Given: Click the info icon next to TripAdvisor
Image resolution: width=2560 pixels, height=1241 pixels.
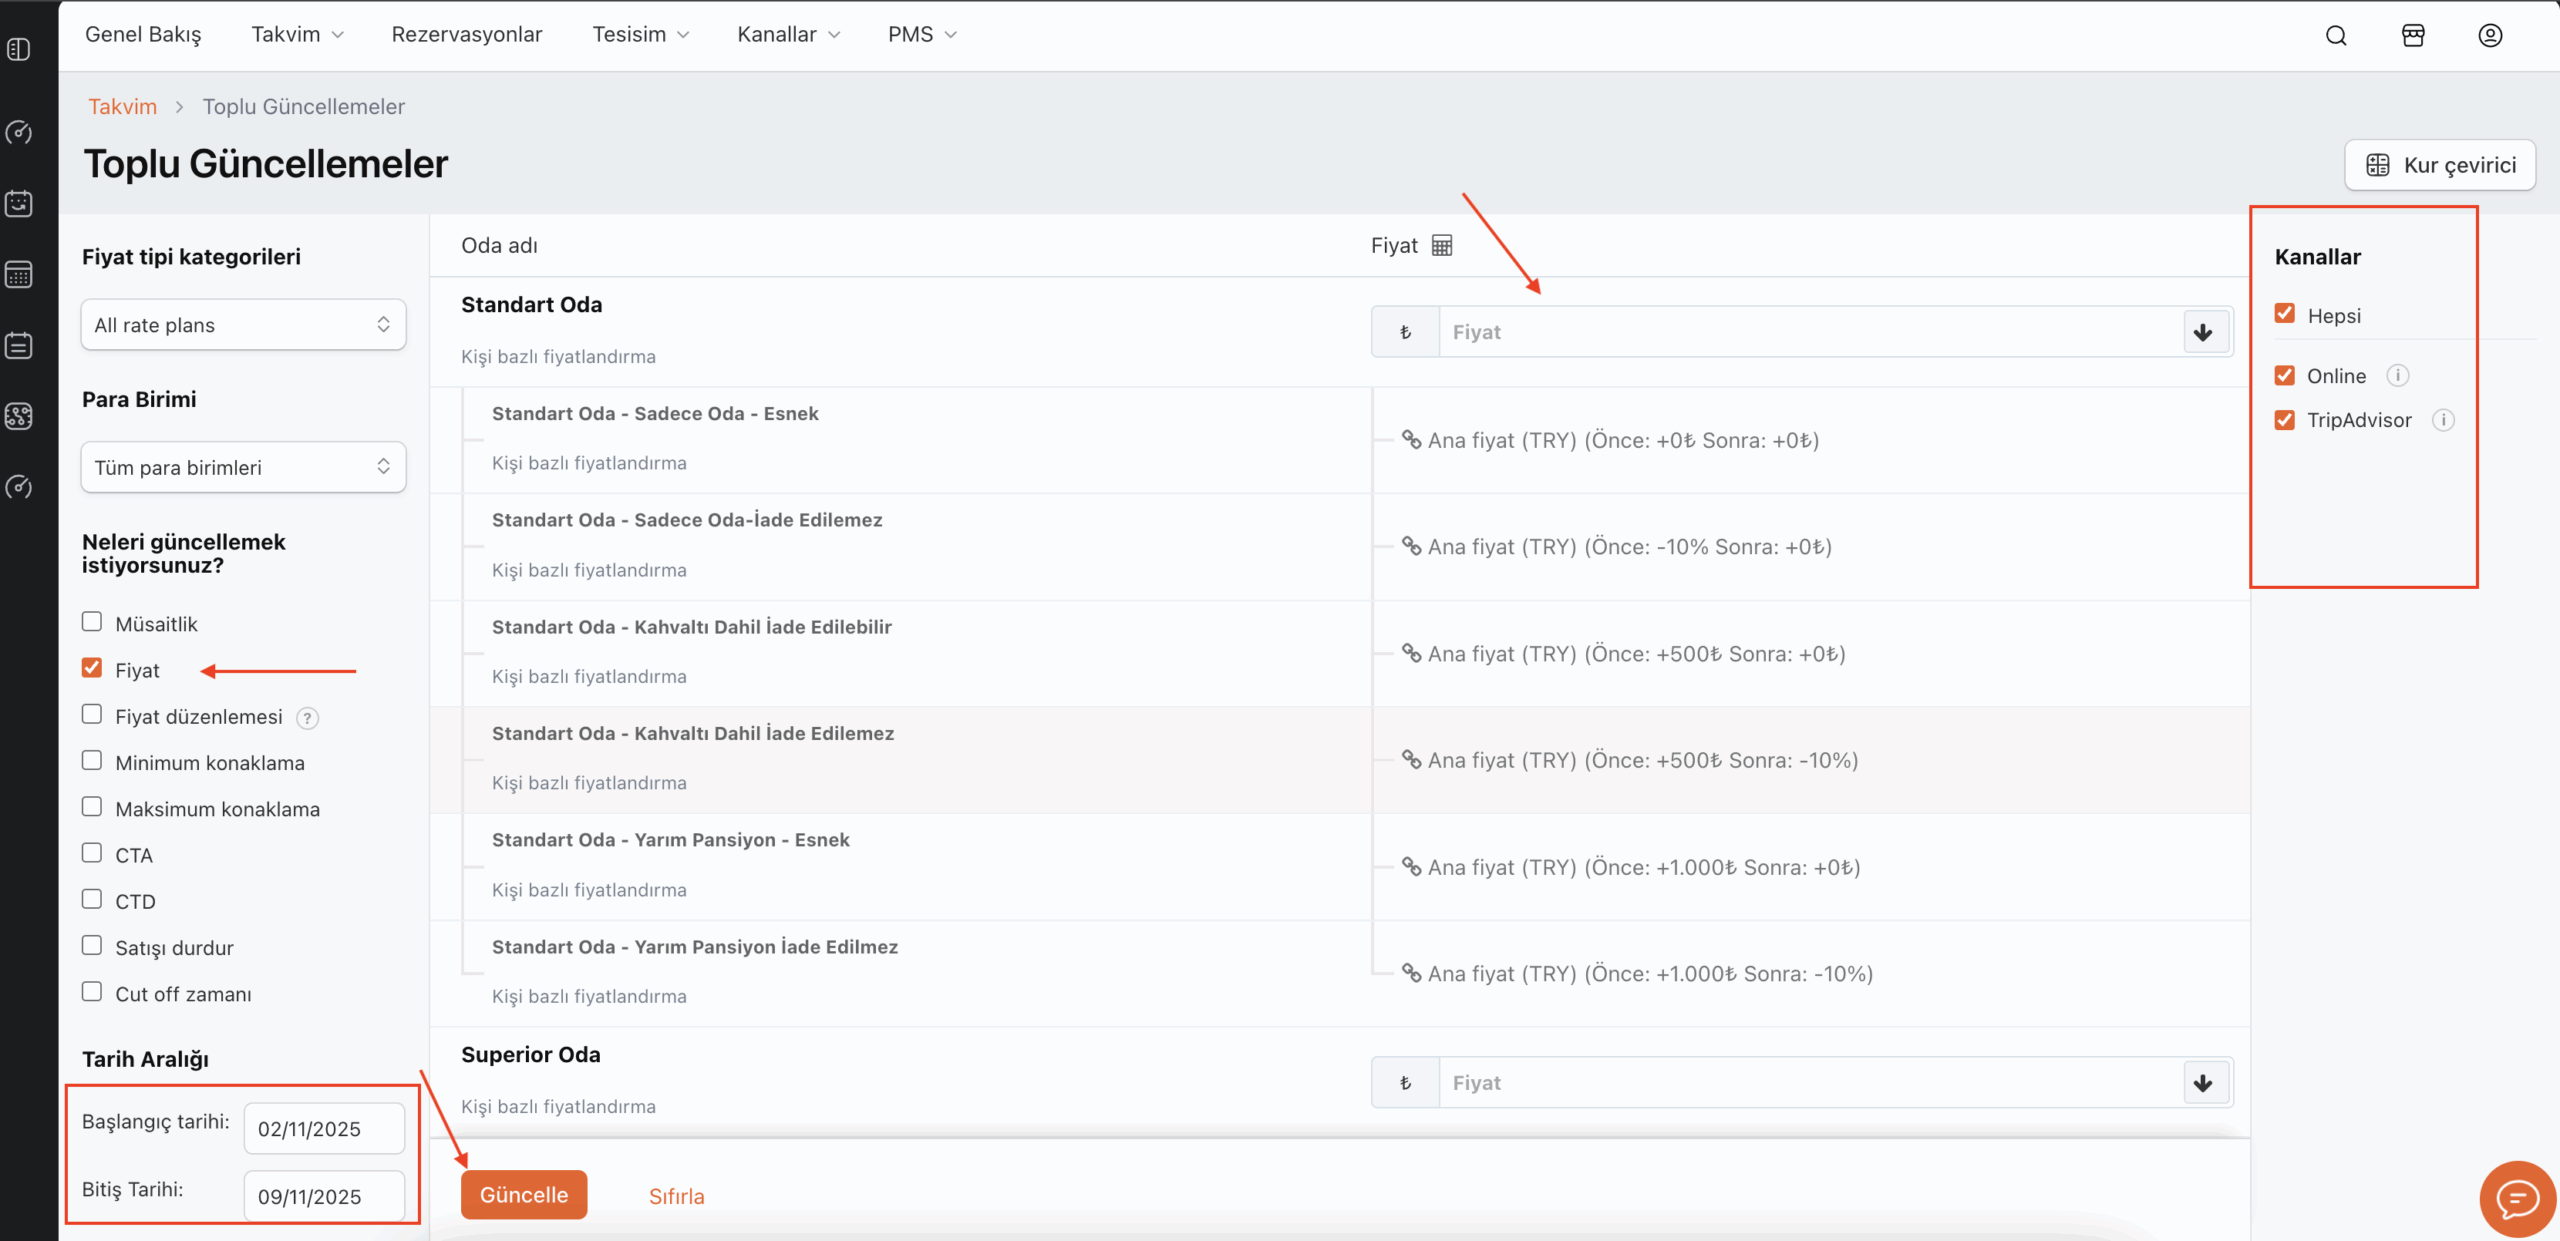Looking at the screenshot, I should point(2443,420).
